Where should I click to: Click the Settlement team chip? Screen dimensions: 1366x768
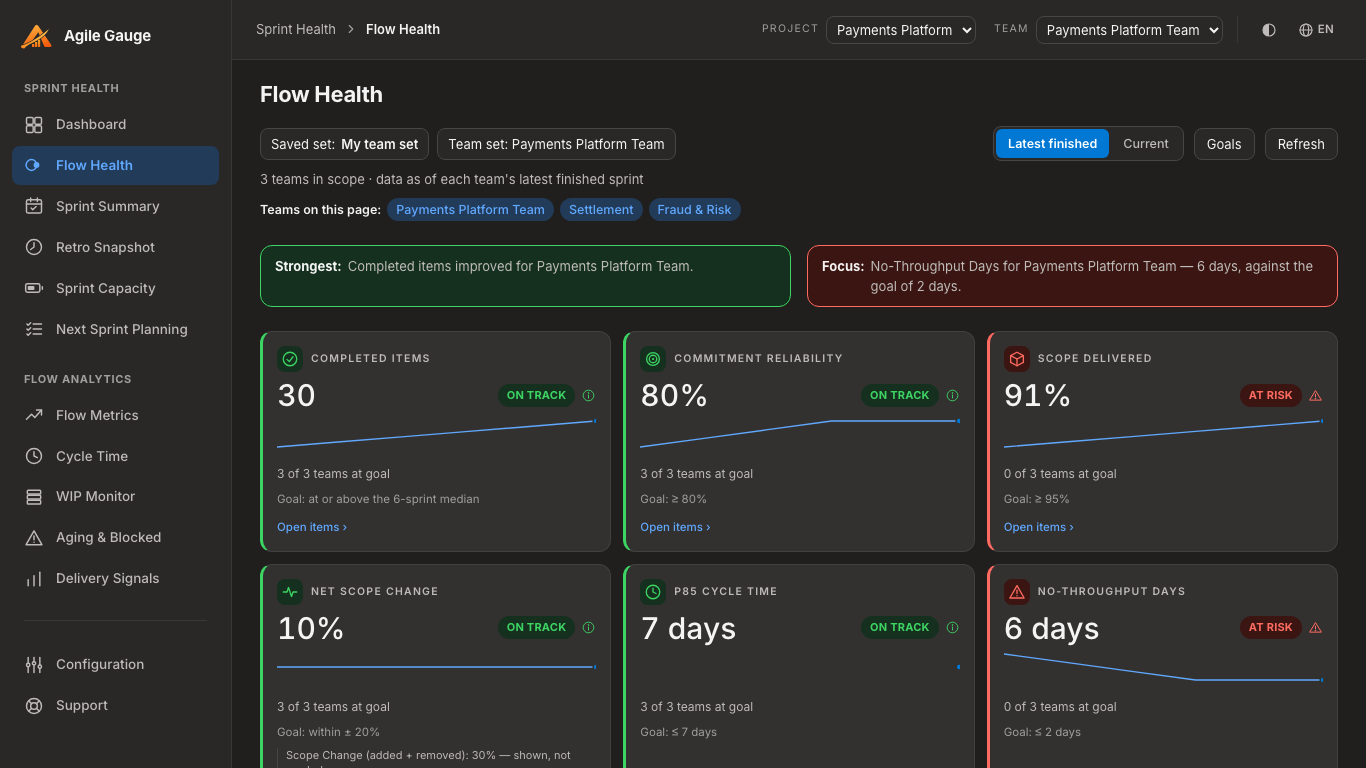pyautogui.click(x=601, y=210)
